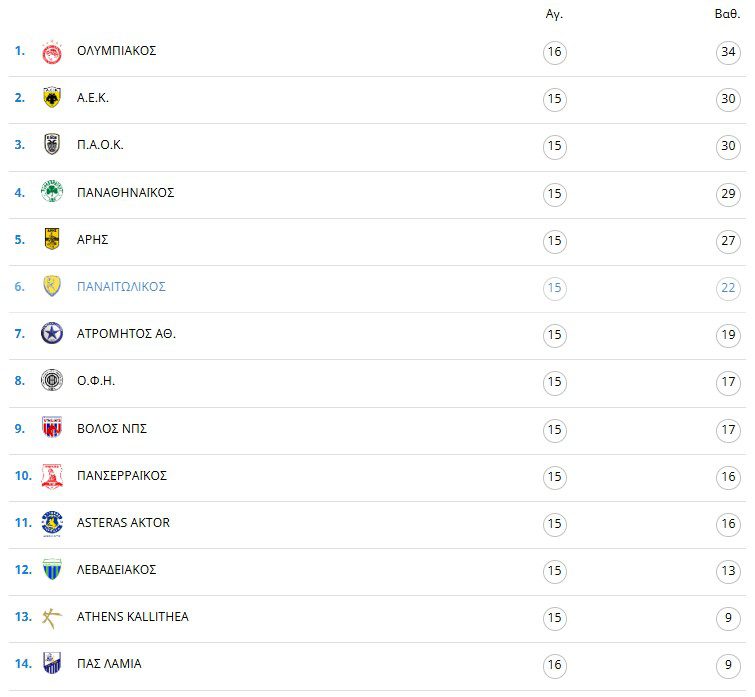Click Olympiacos games played badge 16
Image resolution: width=755 pixels, height=697 pixels.
tap(555, 52)
